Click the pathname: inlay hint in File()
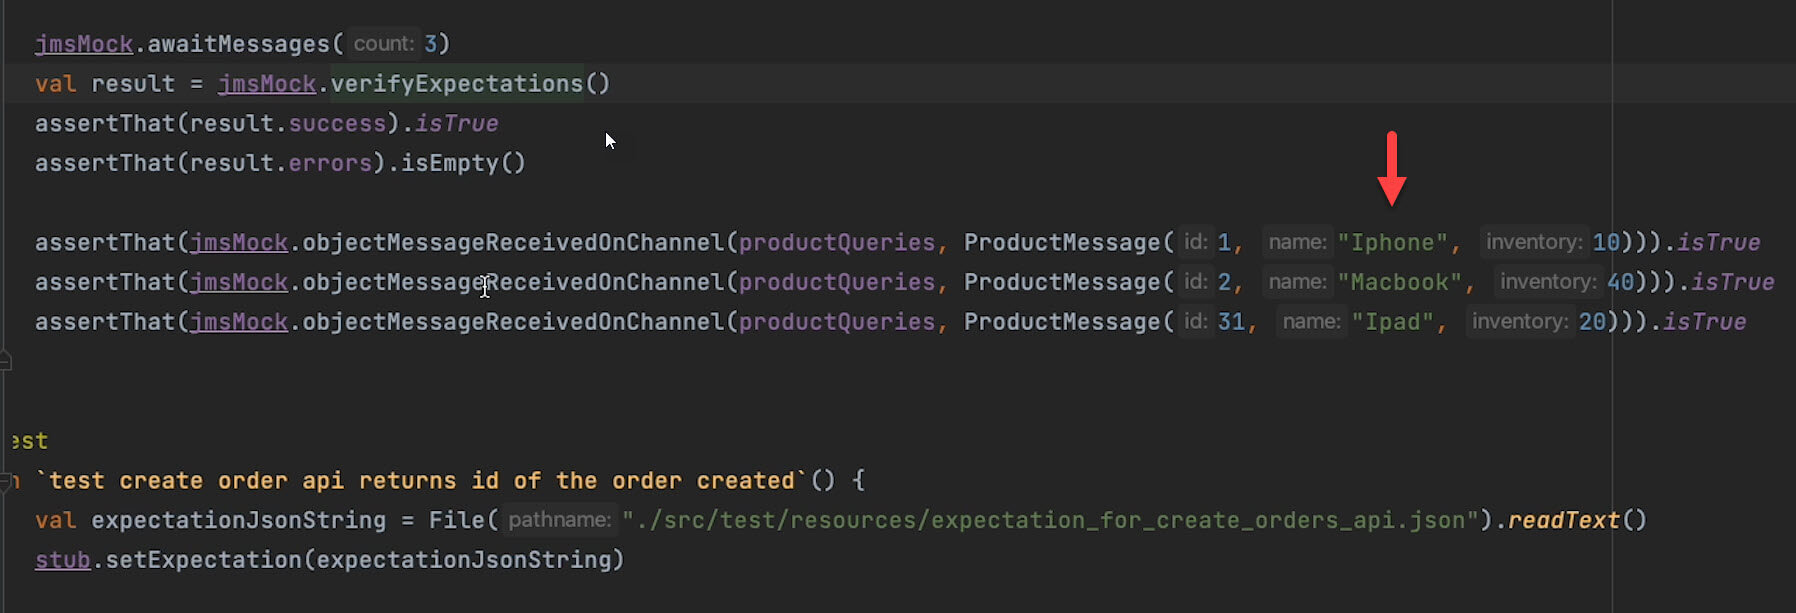The image size is (1796, 613). (x=559, y=520)
